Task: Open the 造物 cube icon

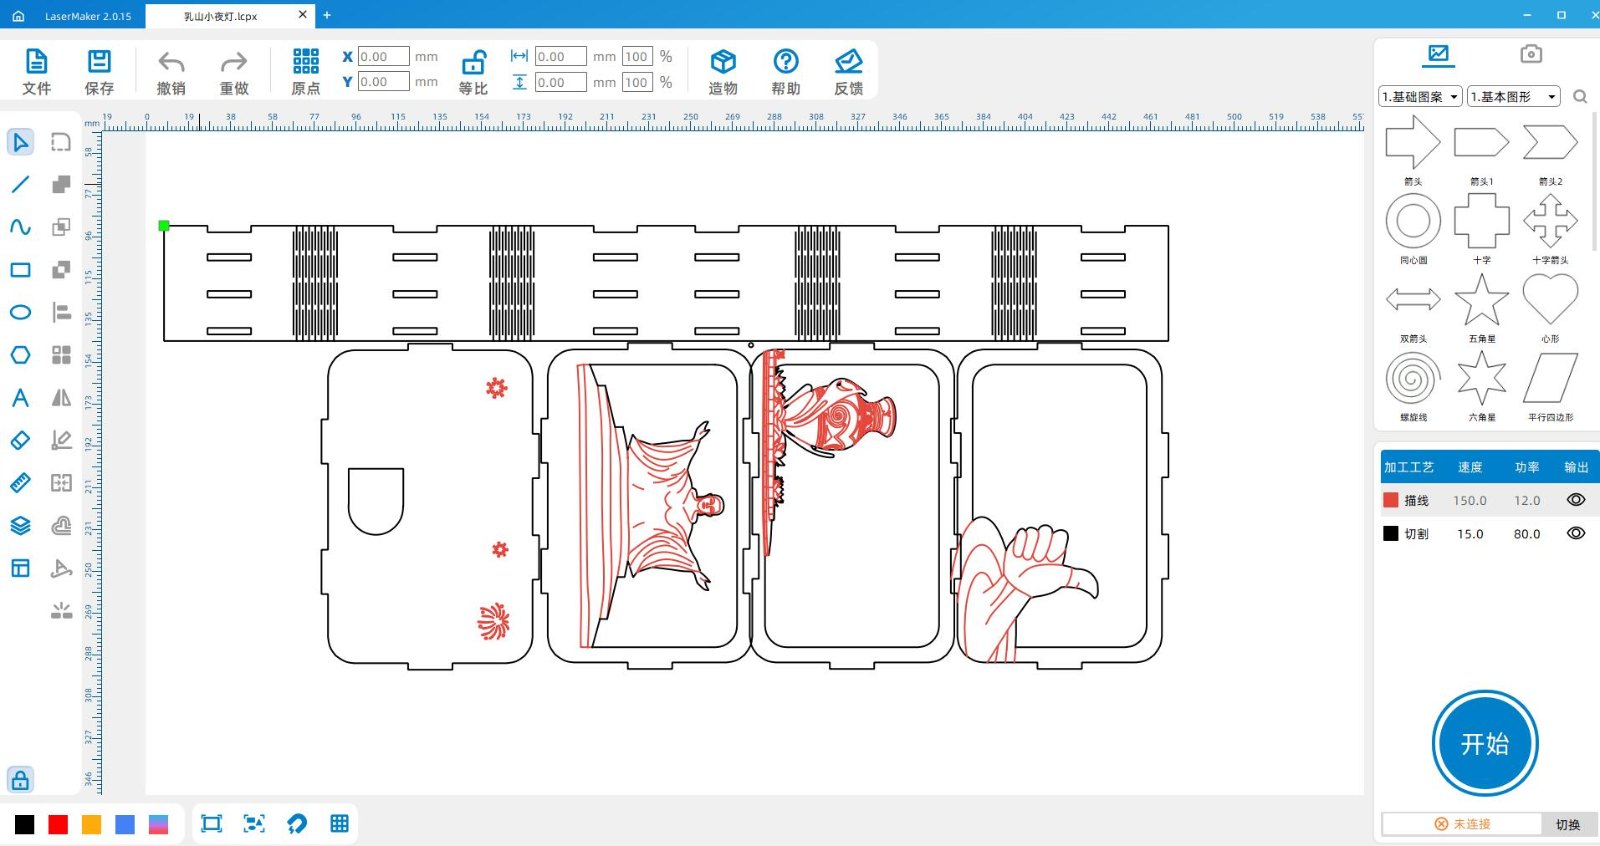Action: [723, 62]
